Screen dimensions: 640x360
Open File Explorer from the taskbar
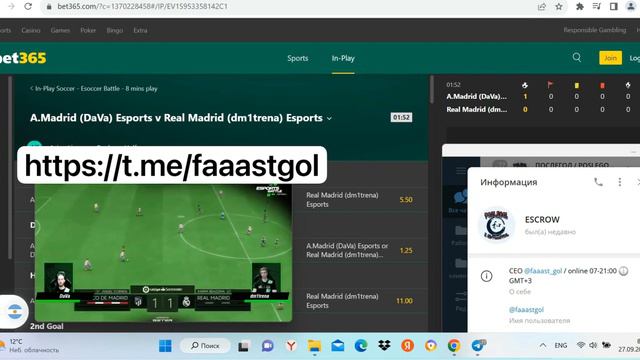(314, 346)
